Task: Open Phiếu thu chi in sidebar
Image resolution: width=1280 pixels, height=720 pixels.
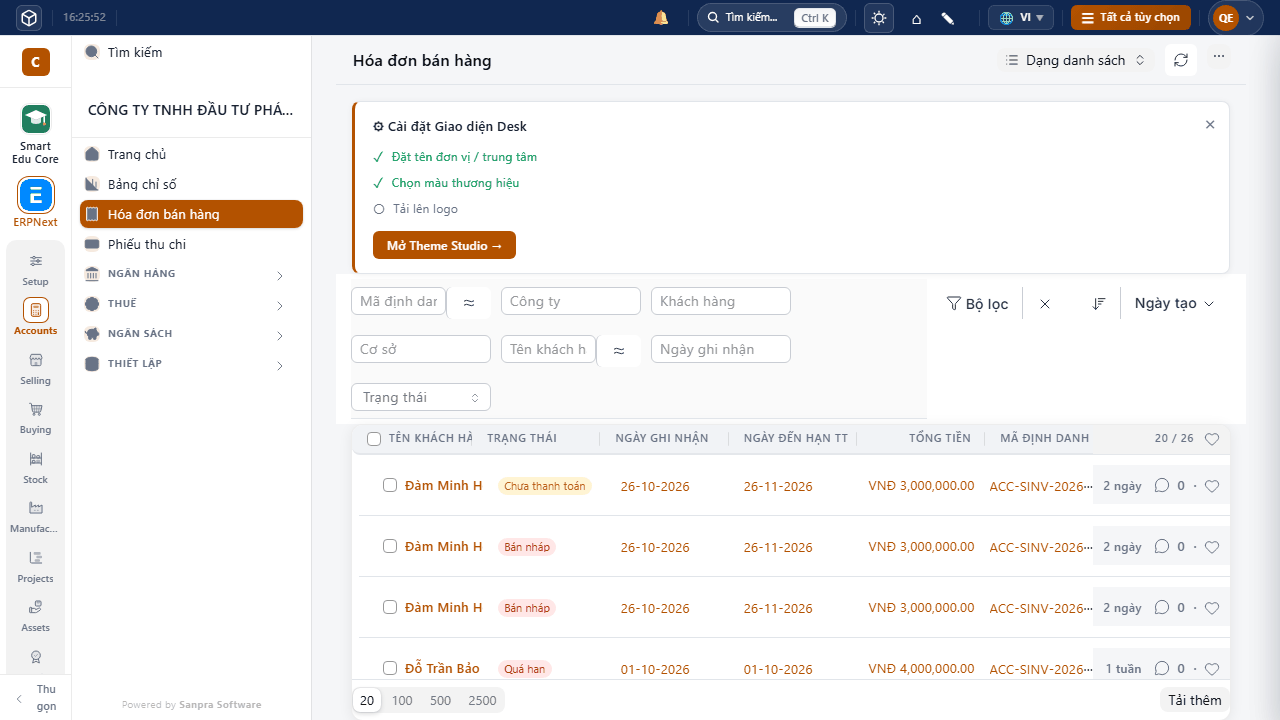Action: tap(191, 244)
